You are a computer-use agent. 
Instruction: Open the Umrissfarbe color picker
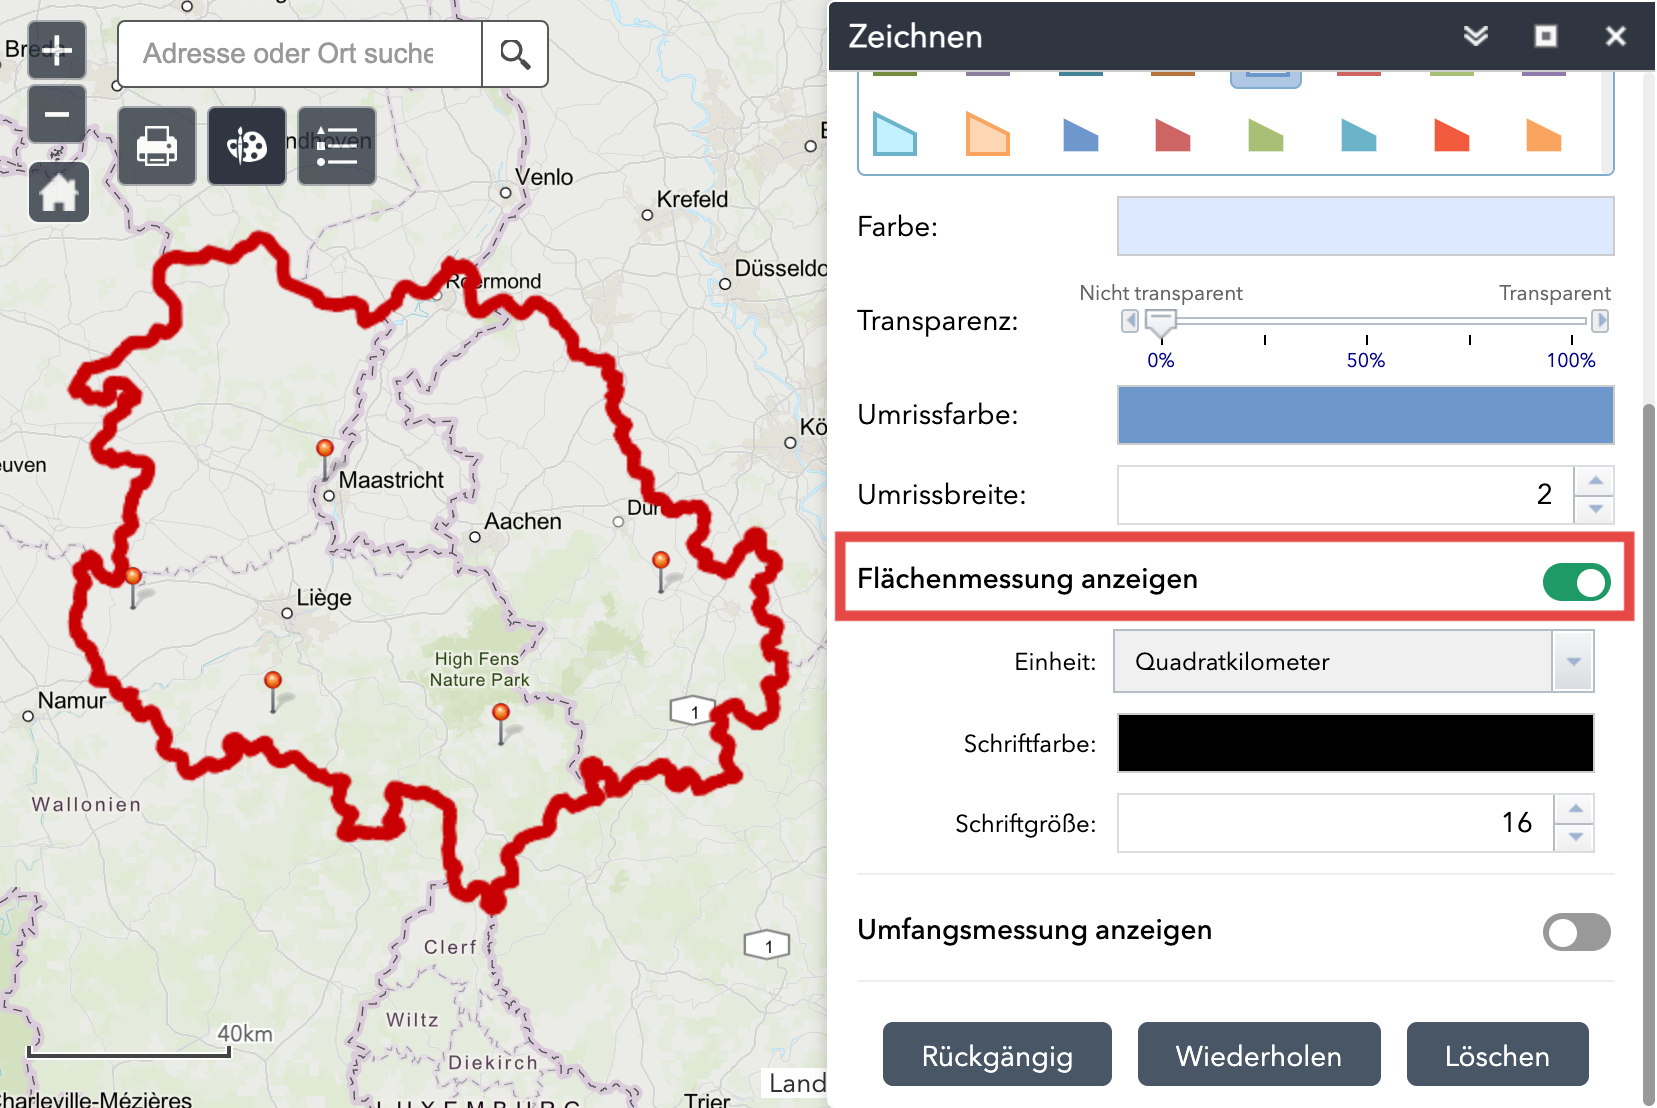[1365, 415]
